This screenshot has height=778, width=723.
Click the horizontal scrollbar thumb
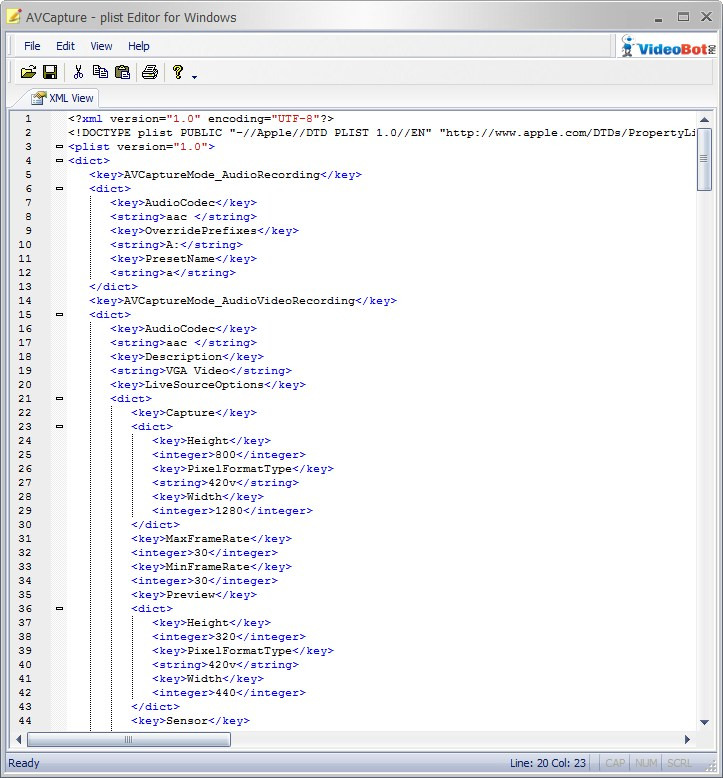(129, 739)
